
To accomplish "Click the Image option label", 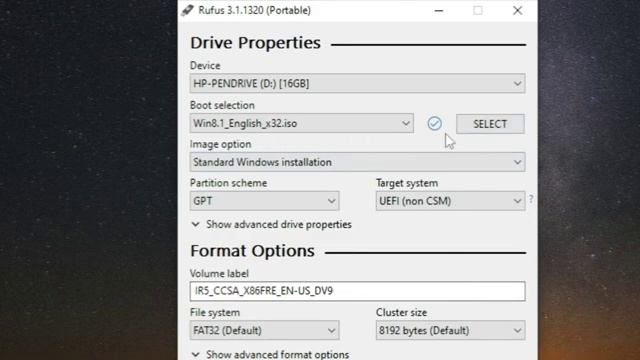I will (220, 144).
